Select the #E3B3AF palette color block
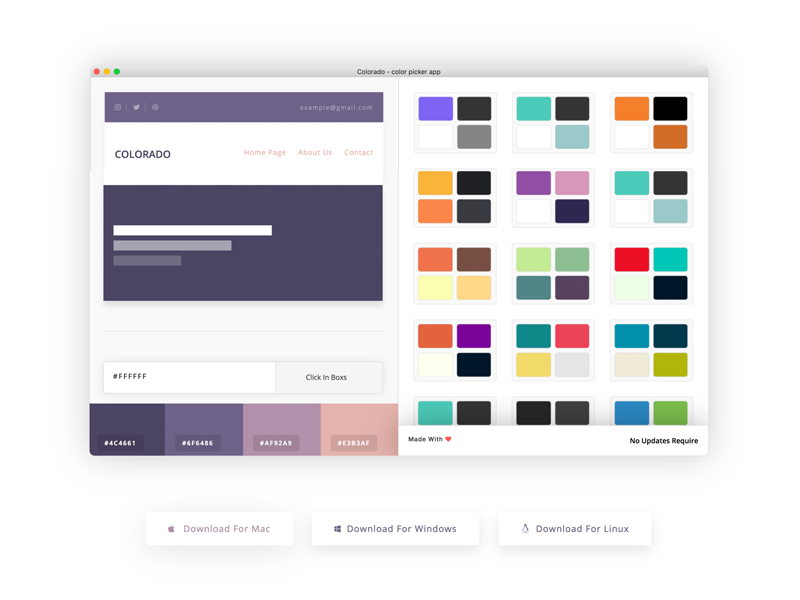 pos(359,430)
